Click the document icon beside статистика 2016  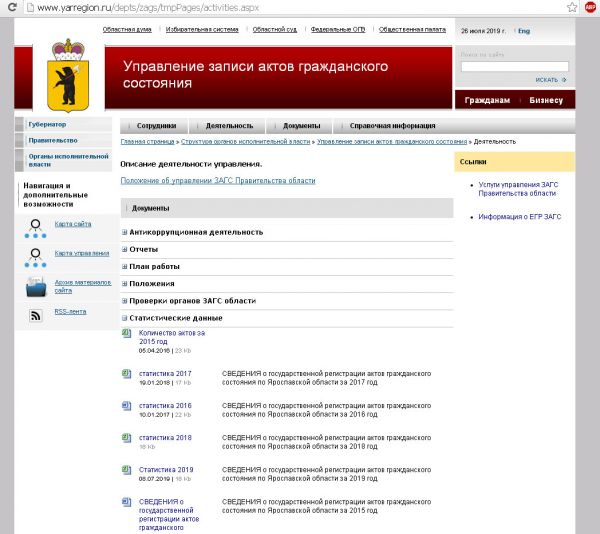[126, 406]
